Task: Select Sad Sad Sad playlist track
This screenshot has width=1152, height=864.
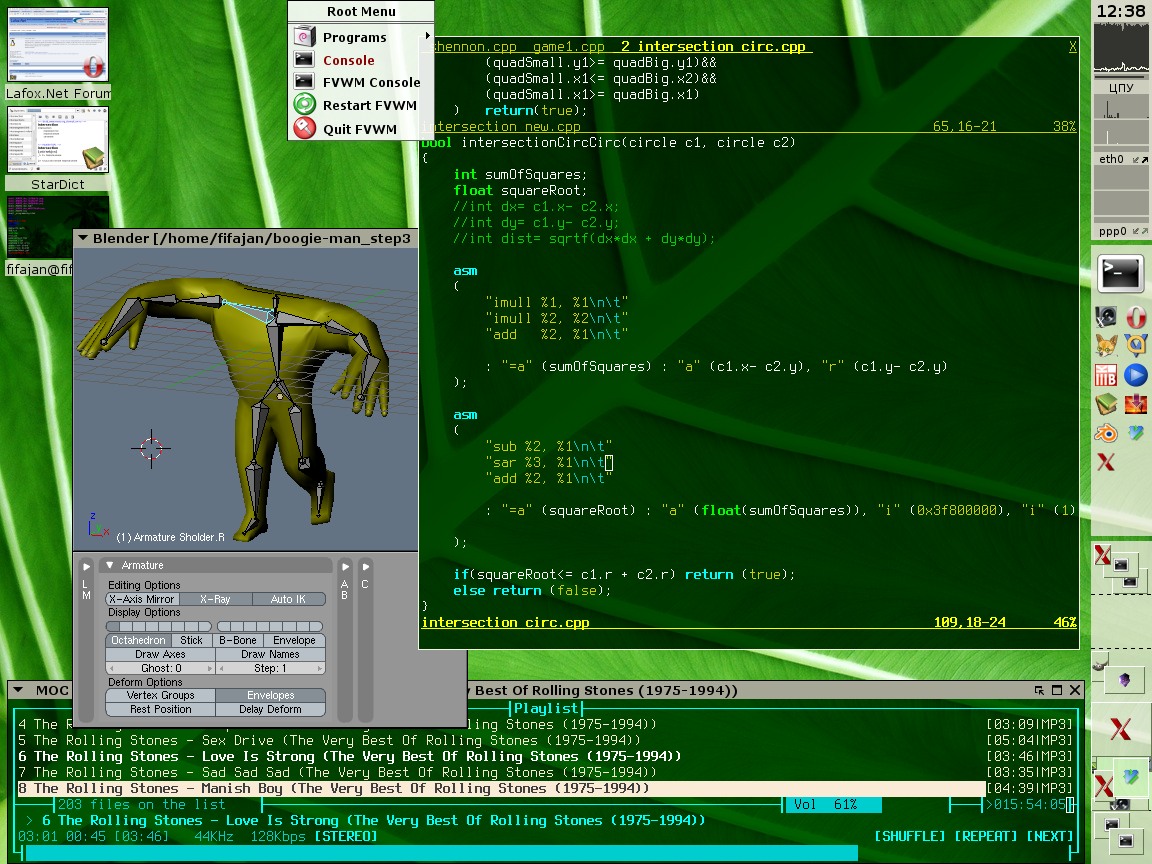Action: [545, 772]
